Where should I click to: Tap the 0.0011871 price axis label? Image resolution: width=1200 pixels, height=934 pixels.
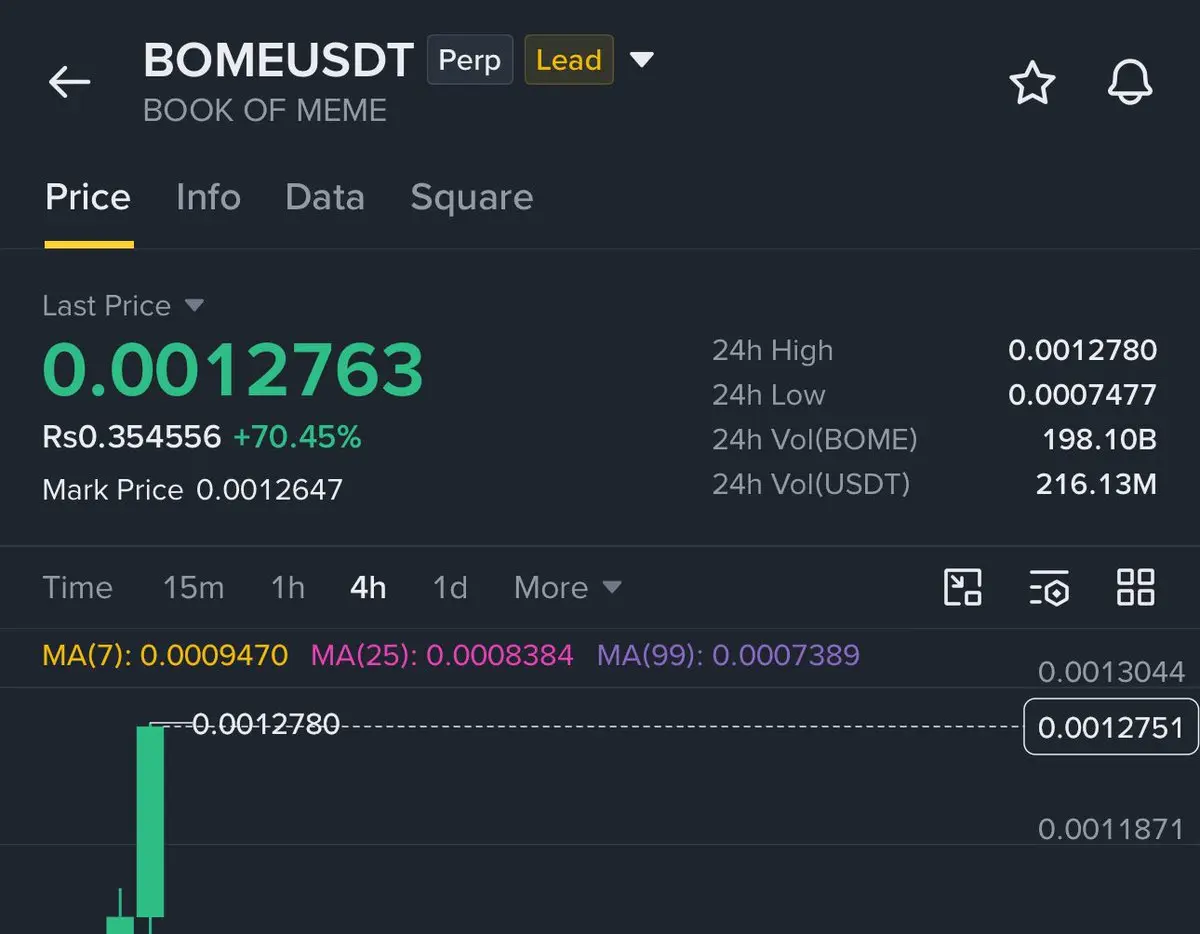pyautogui.click(x=1111, y=829)
